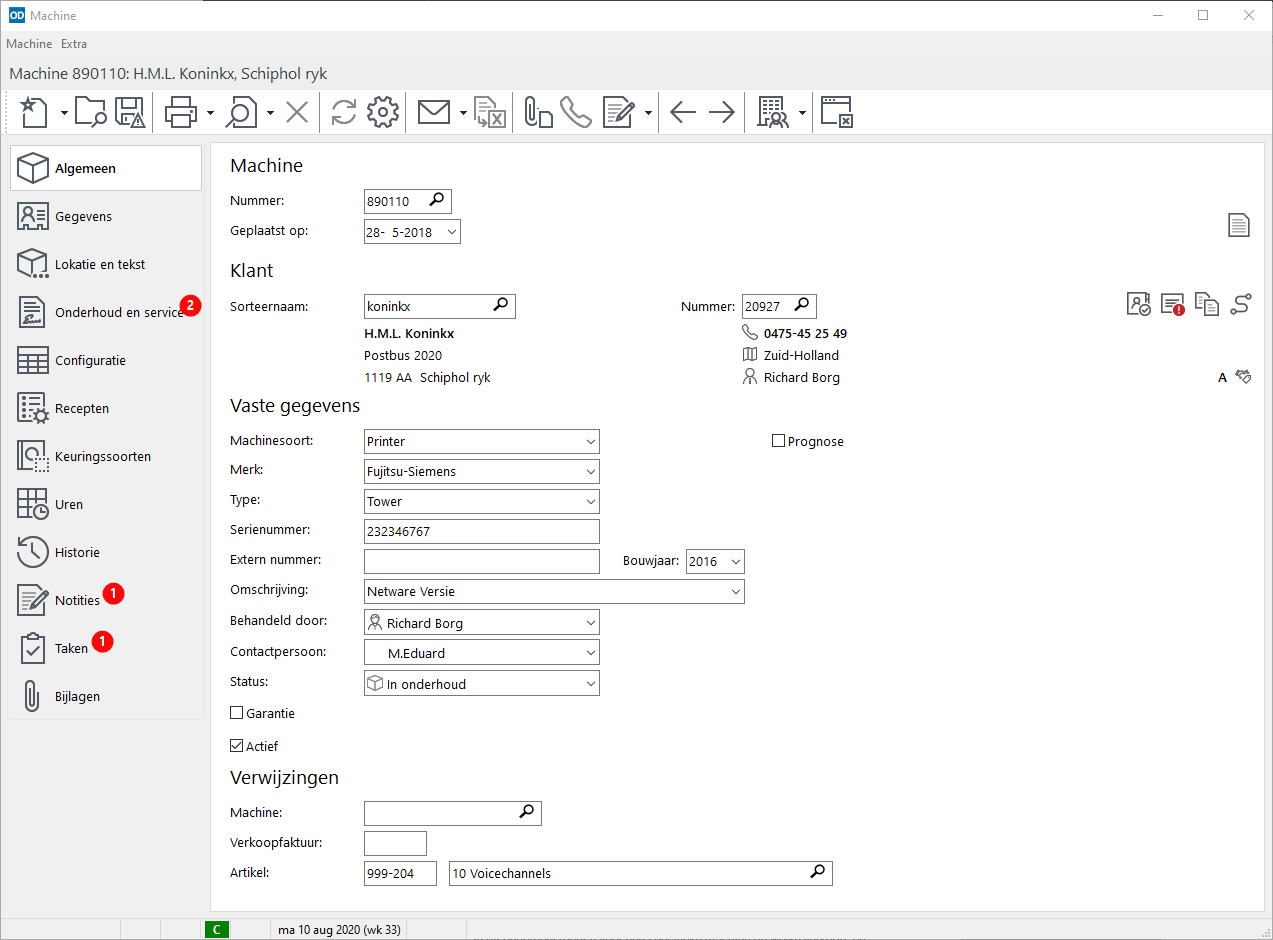Open the Historie section
The width and height of the screenshot is (1273, 940).
click(77, 552)
